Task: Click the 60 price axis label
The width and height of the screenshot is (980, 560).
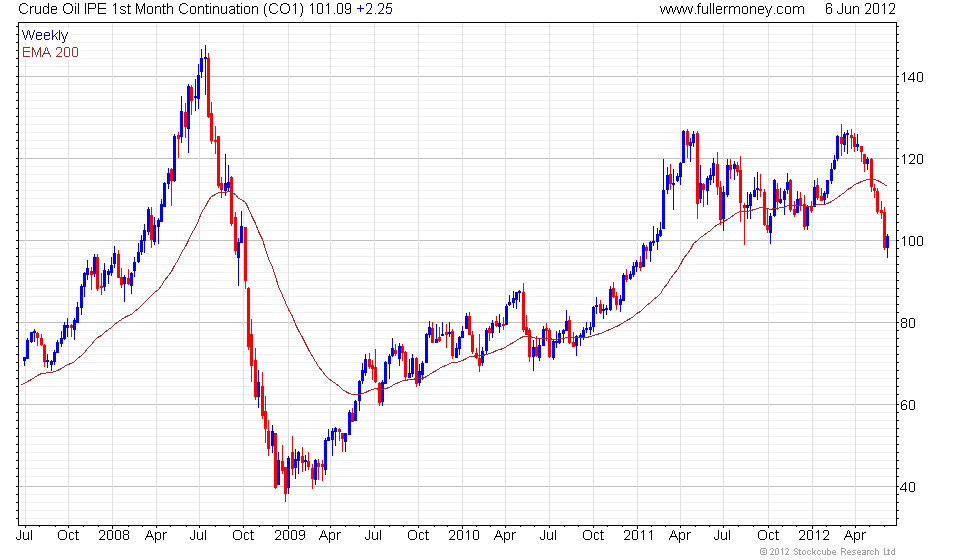Action: pos(908,405)
